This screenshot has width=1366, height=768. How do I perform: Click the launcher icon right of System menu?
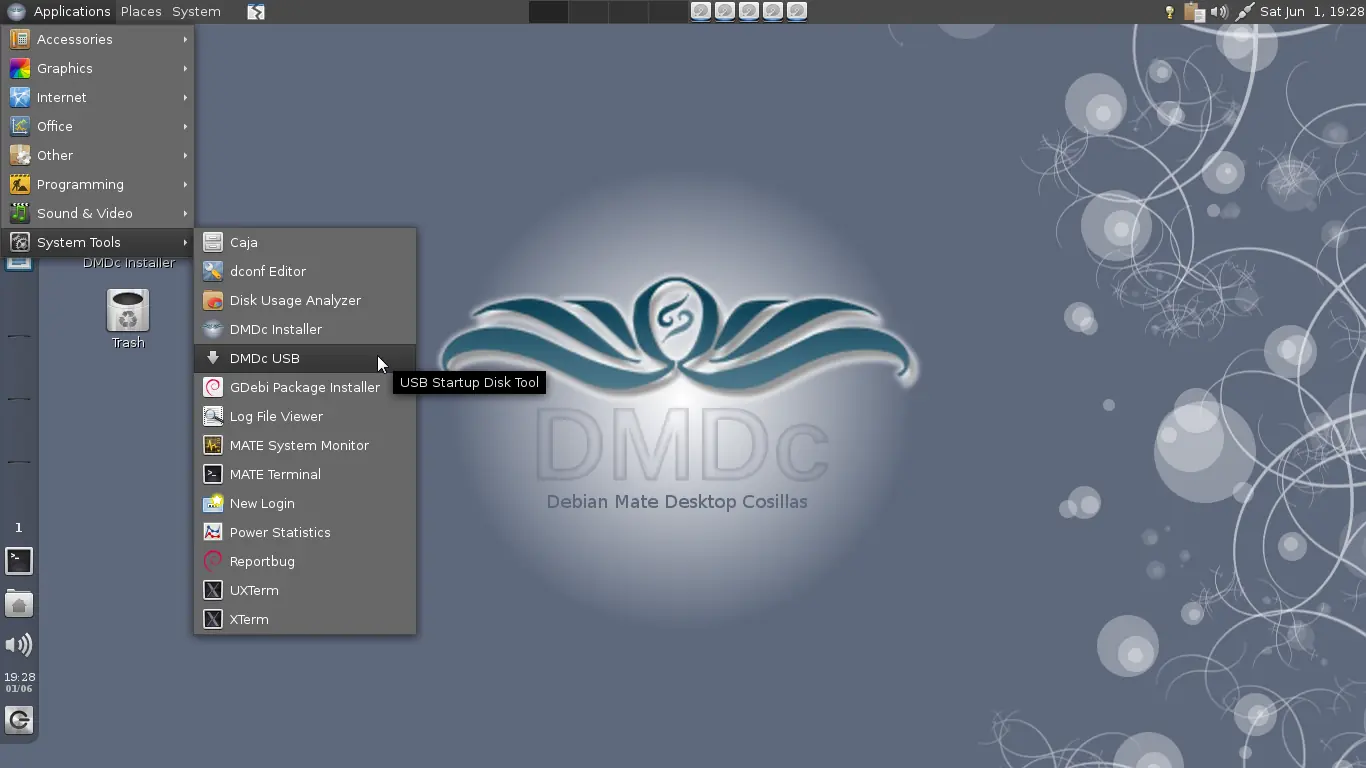pyautogui.click(x=256, y=12)
